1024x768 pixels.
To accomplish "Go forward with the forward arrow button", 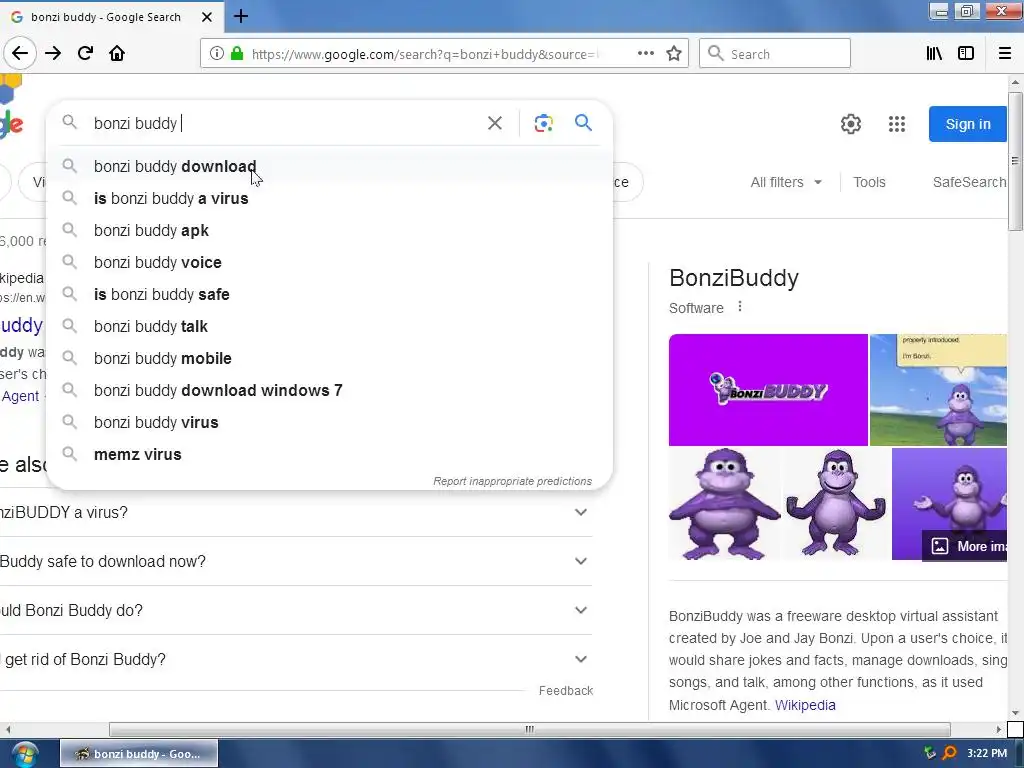I will point(53,54).
